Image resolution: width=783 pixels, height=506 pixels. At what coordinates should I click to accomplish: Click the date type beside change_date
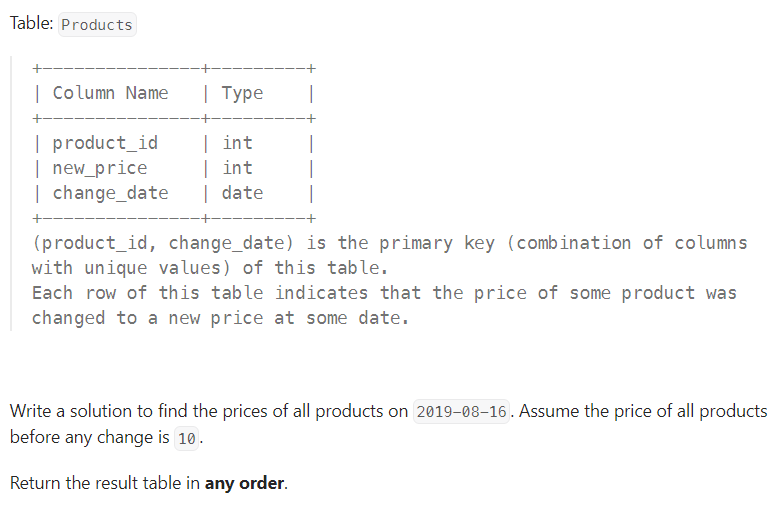242,193
